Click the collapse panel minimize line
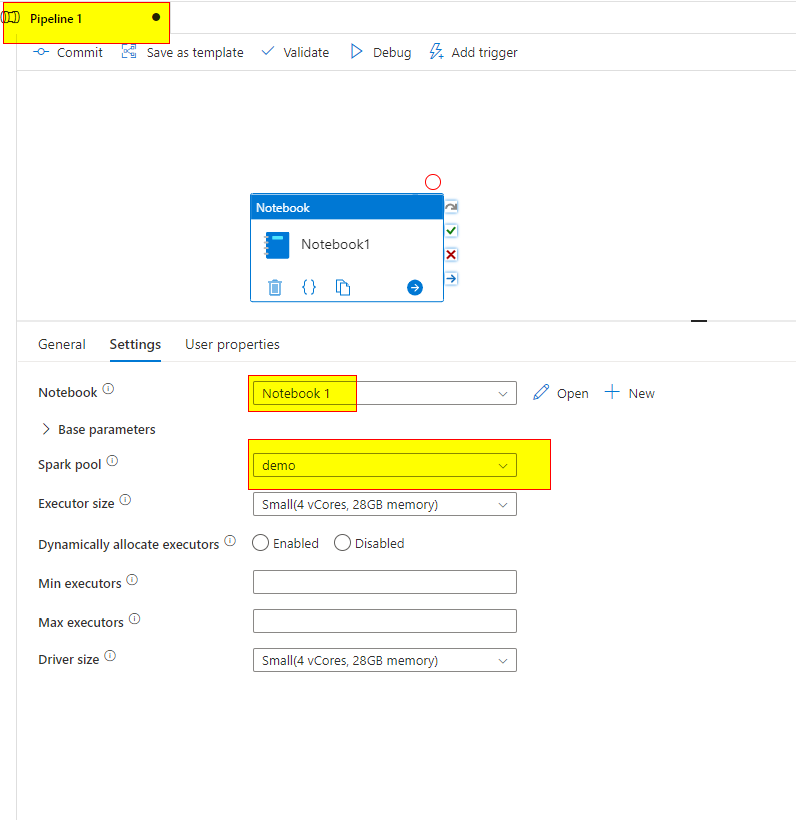The width and height of the screenshot is (796, 820). 699,321
